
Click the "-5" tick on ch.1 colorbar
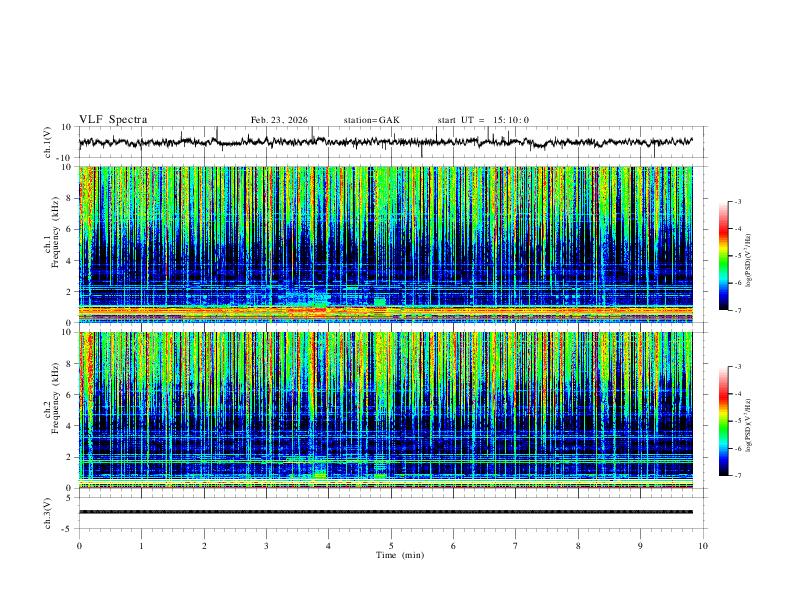tap(737, 256)
